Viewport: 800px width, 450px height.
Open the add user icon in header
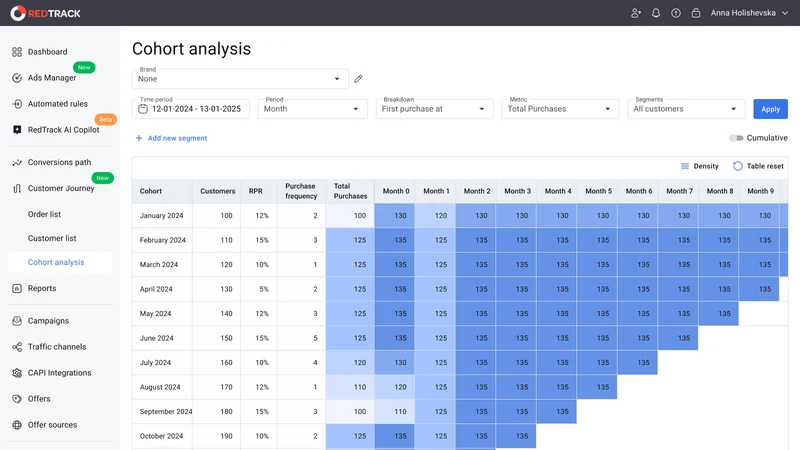(x=636, y=13)
